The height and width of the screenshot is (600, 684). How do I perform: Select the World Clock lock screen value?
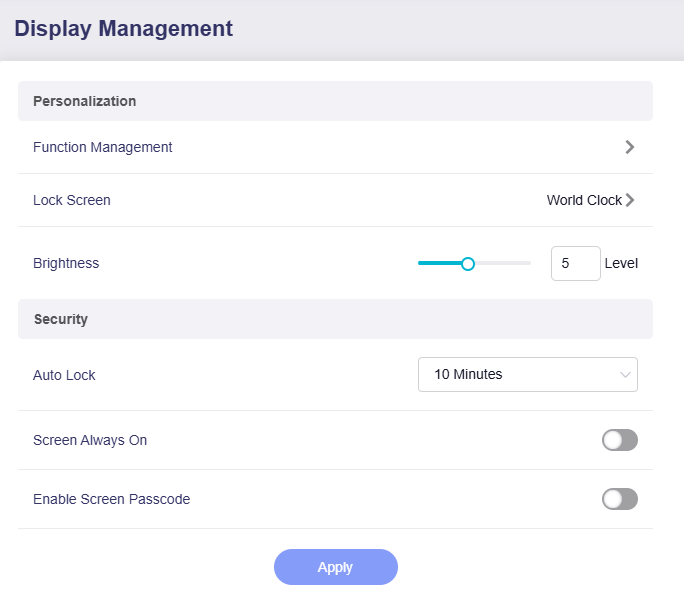(x=584, y=200)
